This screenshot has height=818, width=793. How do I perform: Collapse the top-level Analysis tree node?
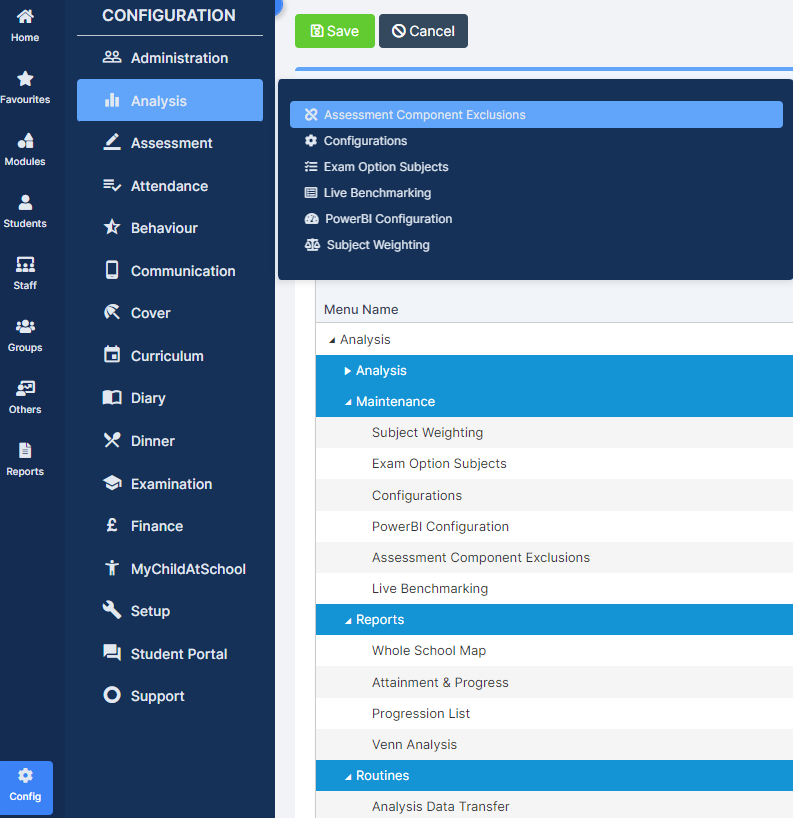(332, 340)
